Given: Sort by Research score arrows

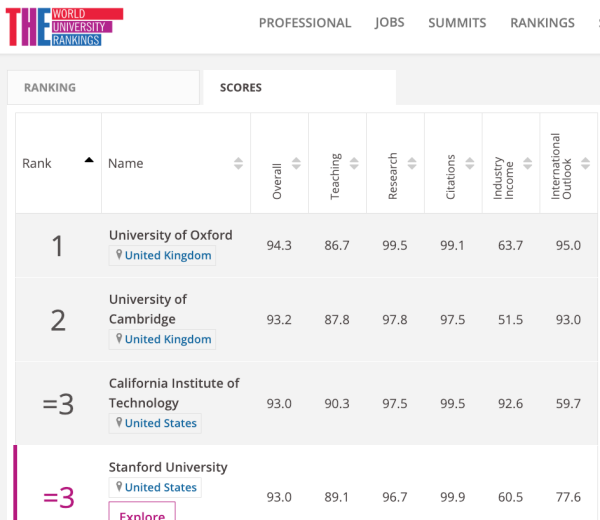Looking at the screenshot, I should coord(412,163).
